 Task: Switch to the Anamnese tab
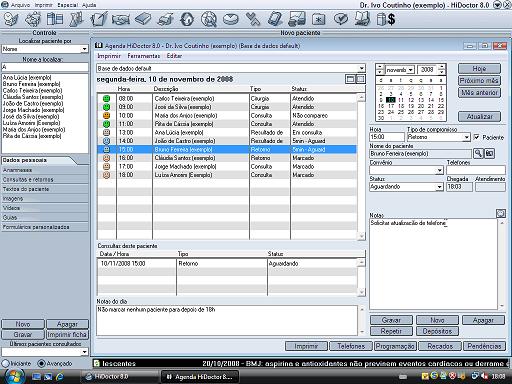(45, 170)
